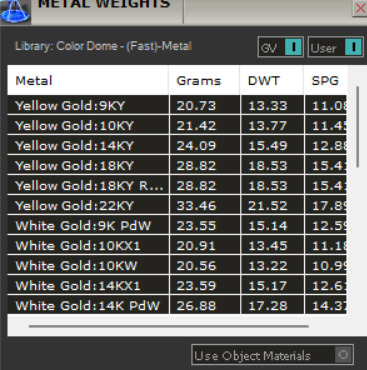
Task: Close the Metal Weights panel
Action: 360,8
